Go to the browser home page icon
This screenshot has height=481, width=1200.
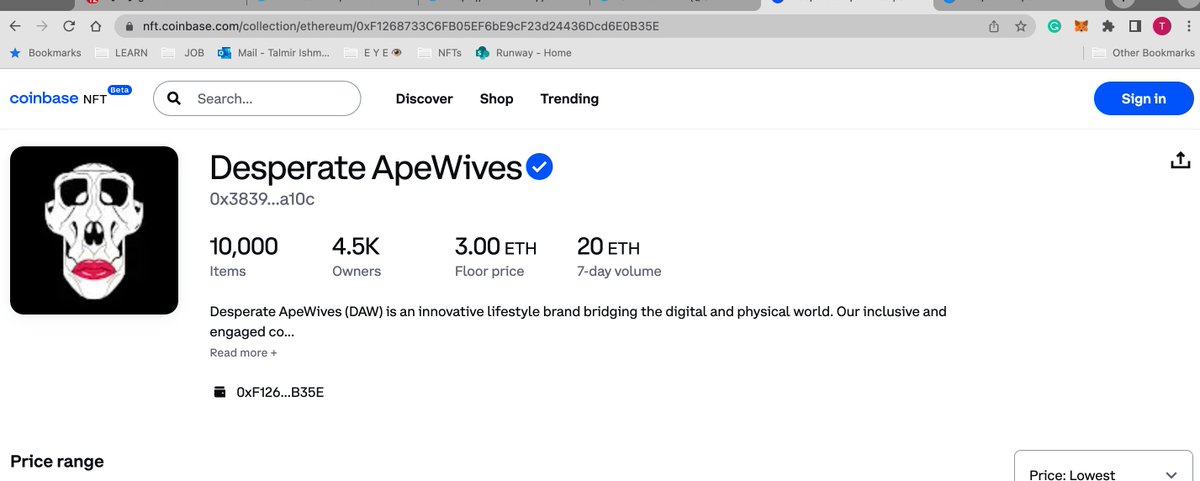point(94,26)
